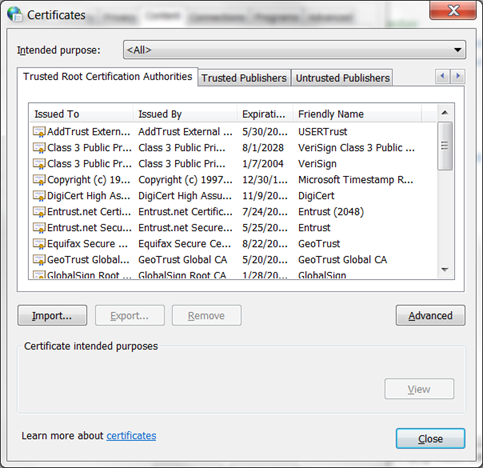The image size is (483, 468).
Task: Open the Intended purpose dropdown
Action: pos(294,50)
